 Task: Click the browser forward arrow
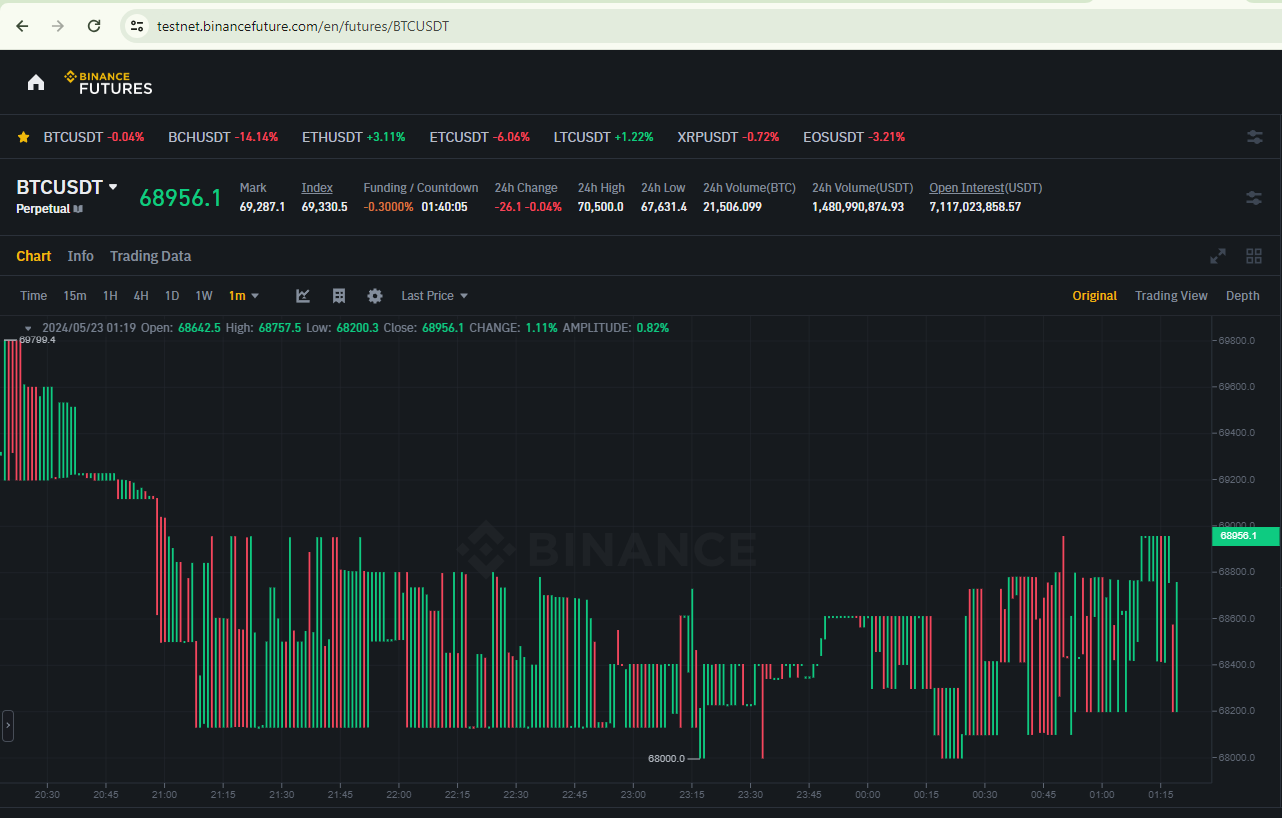58,26
